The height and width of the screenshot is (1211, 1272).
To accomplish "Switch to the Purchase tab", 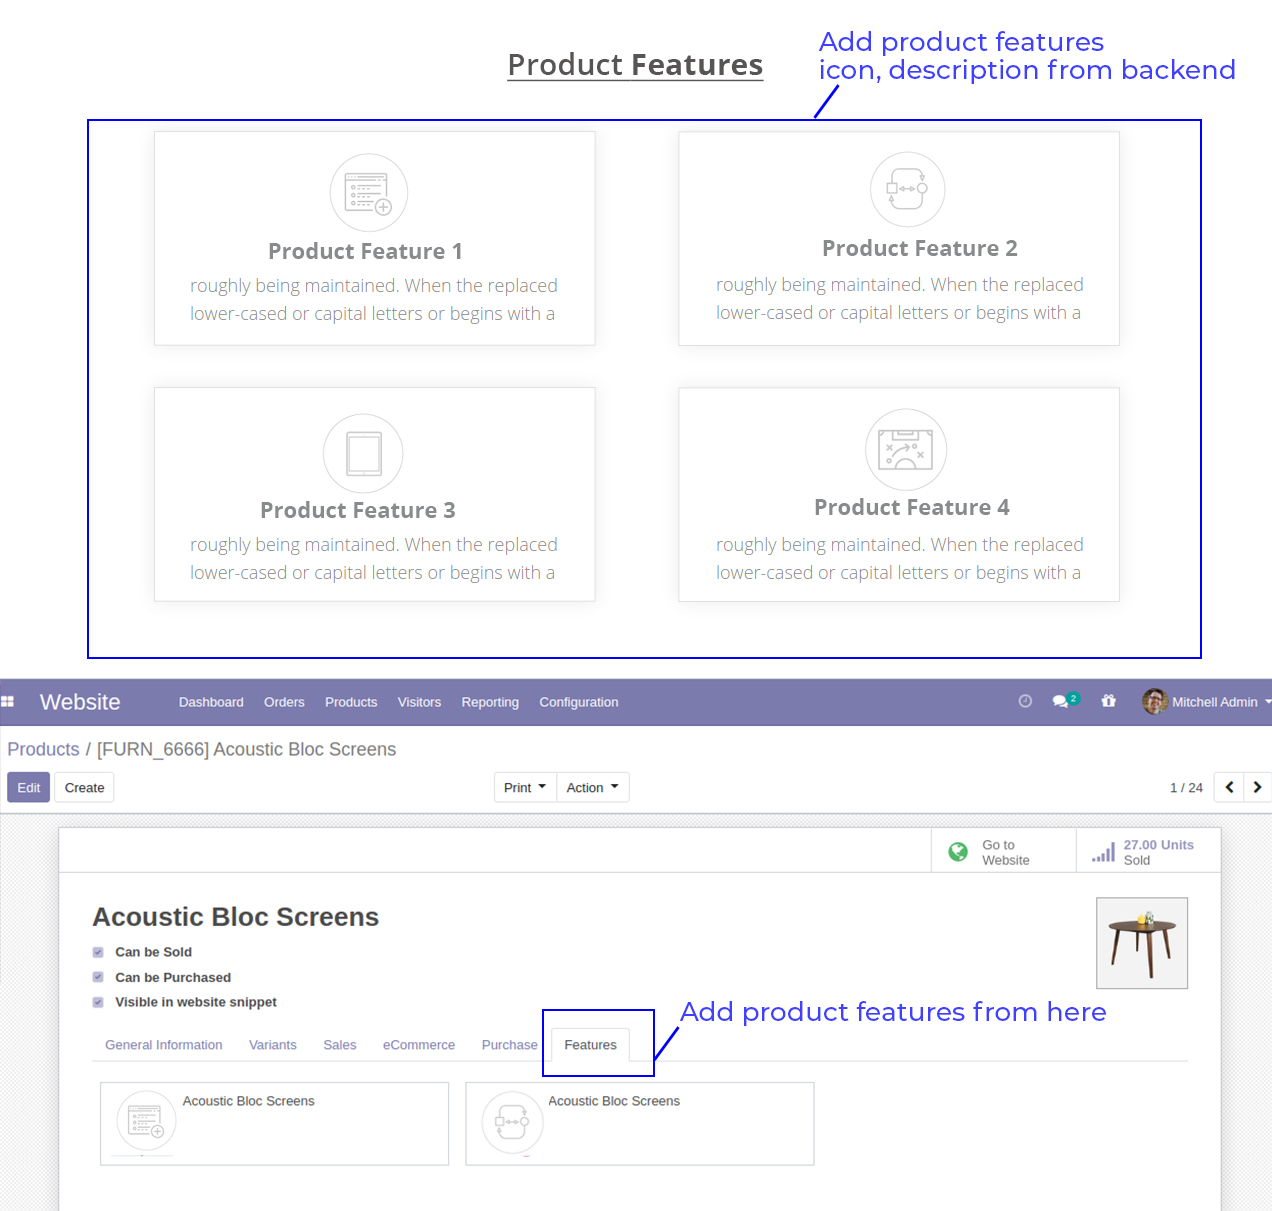I will tap(510, 1045).
